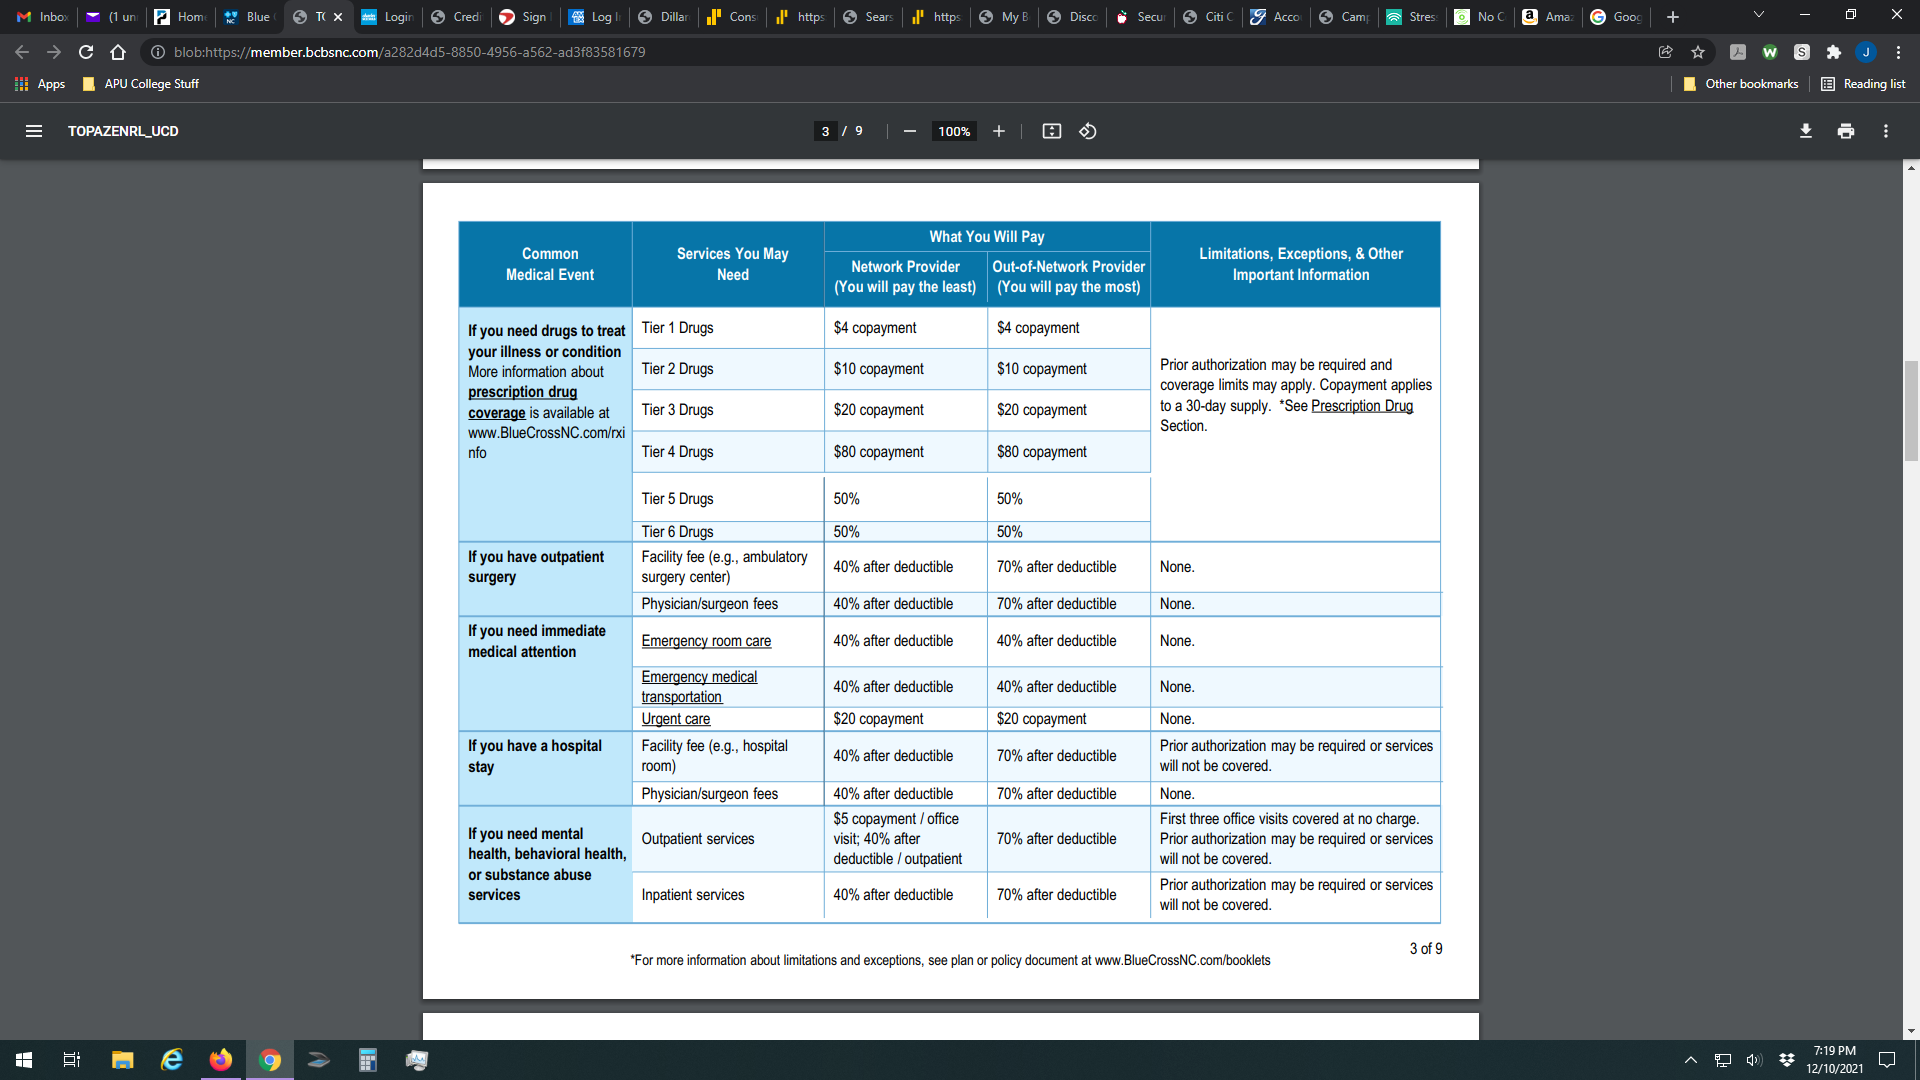Open Chrome extensions puzzle icon
1920x1080 pixels.
[1833, 52]
